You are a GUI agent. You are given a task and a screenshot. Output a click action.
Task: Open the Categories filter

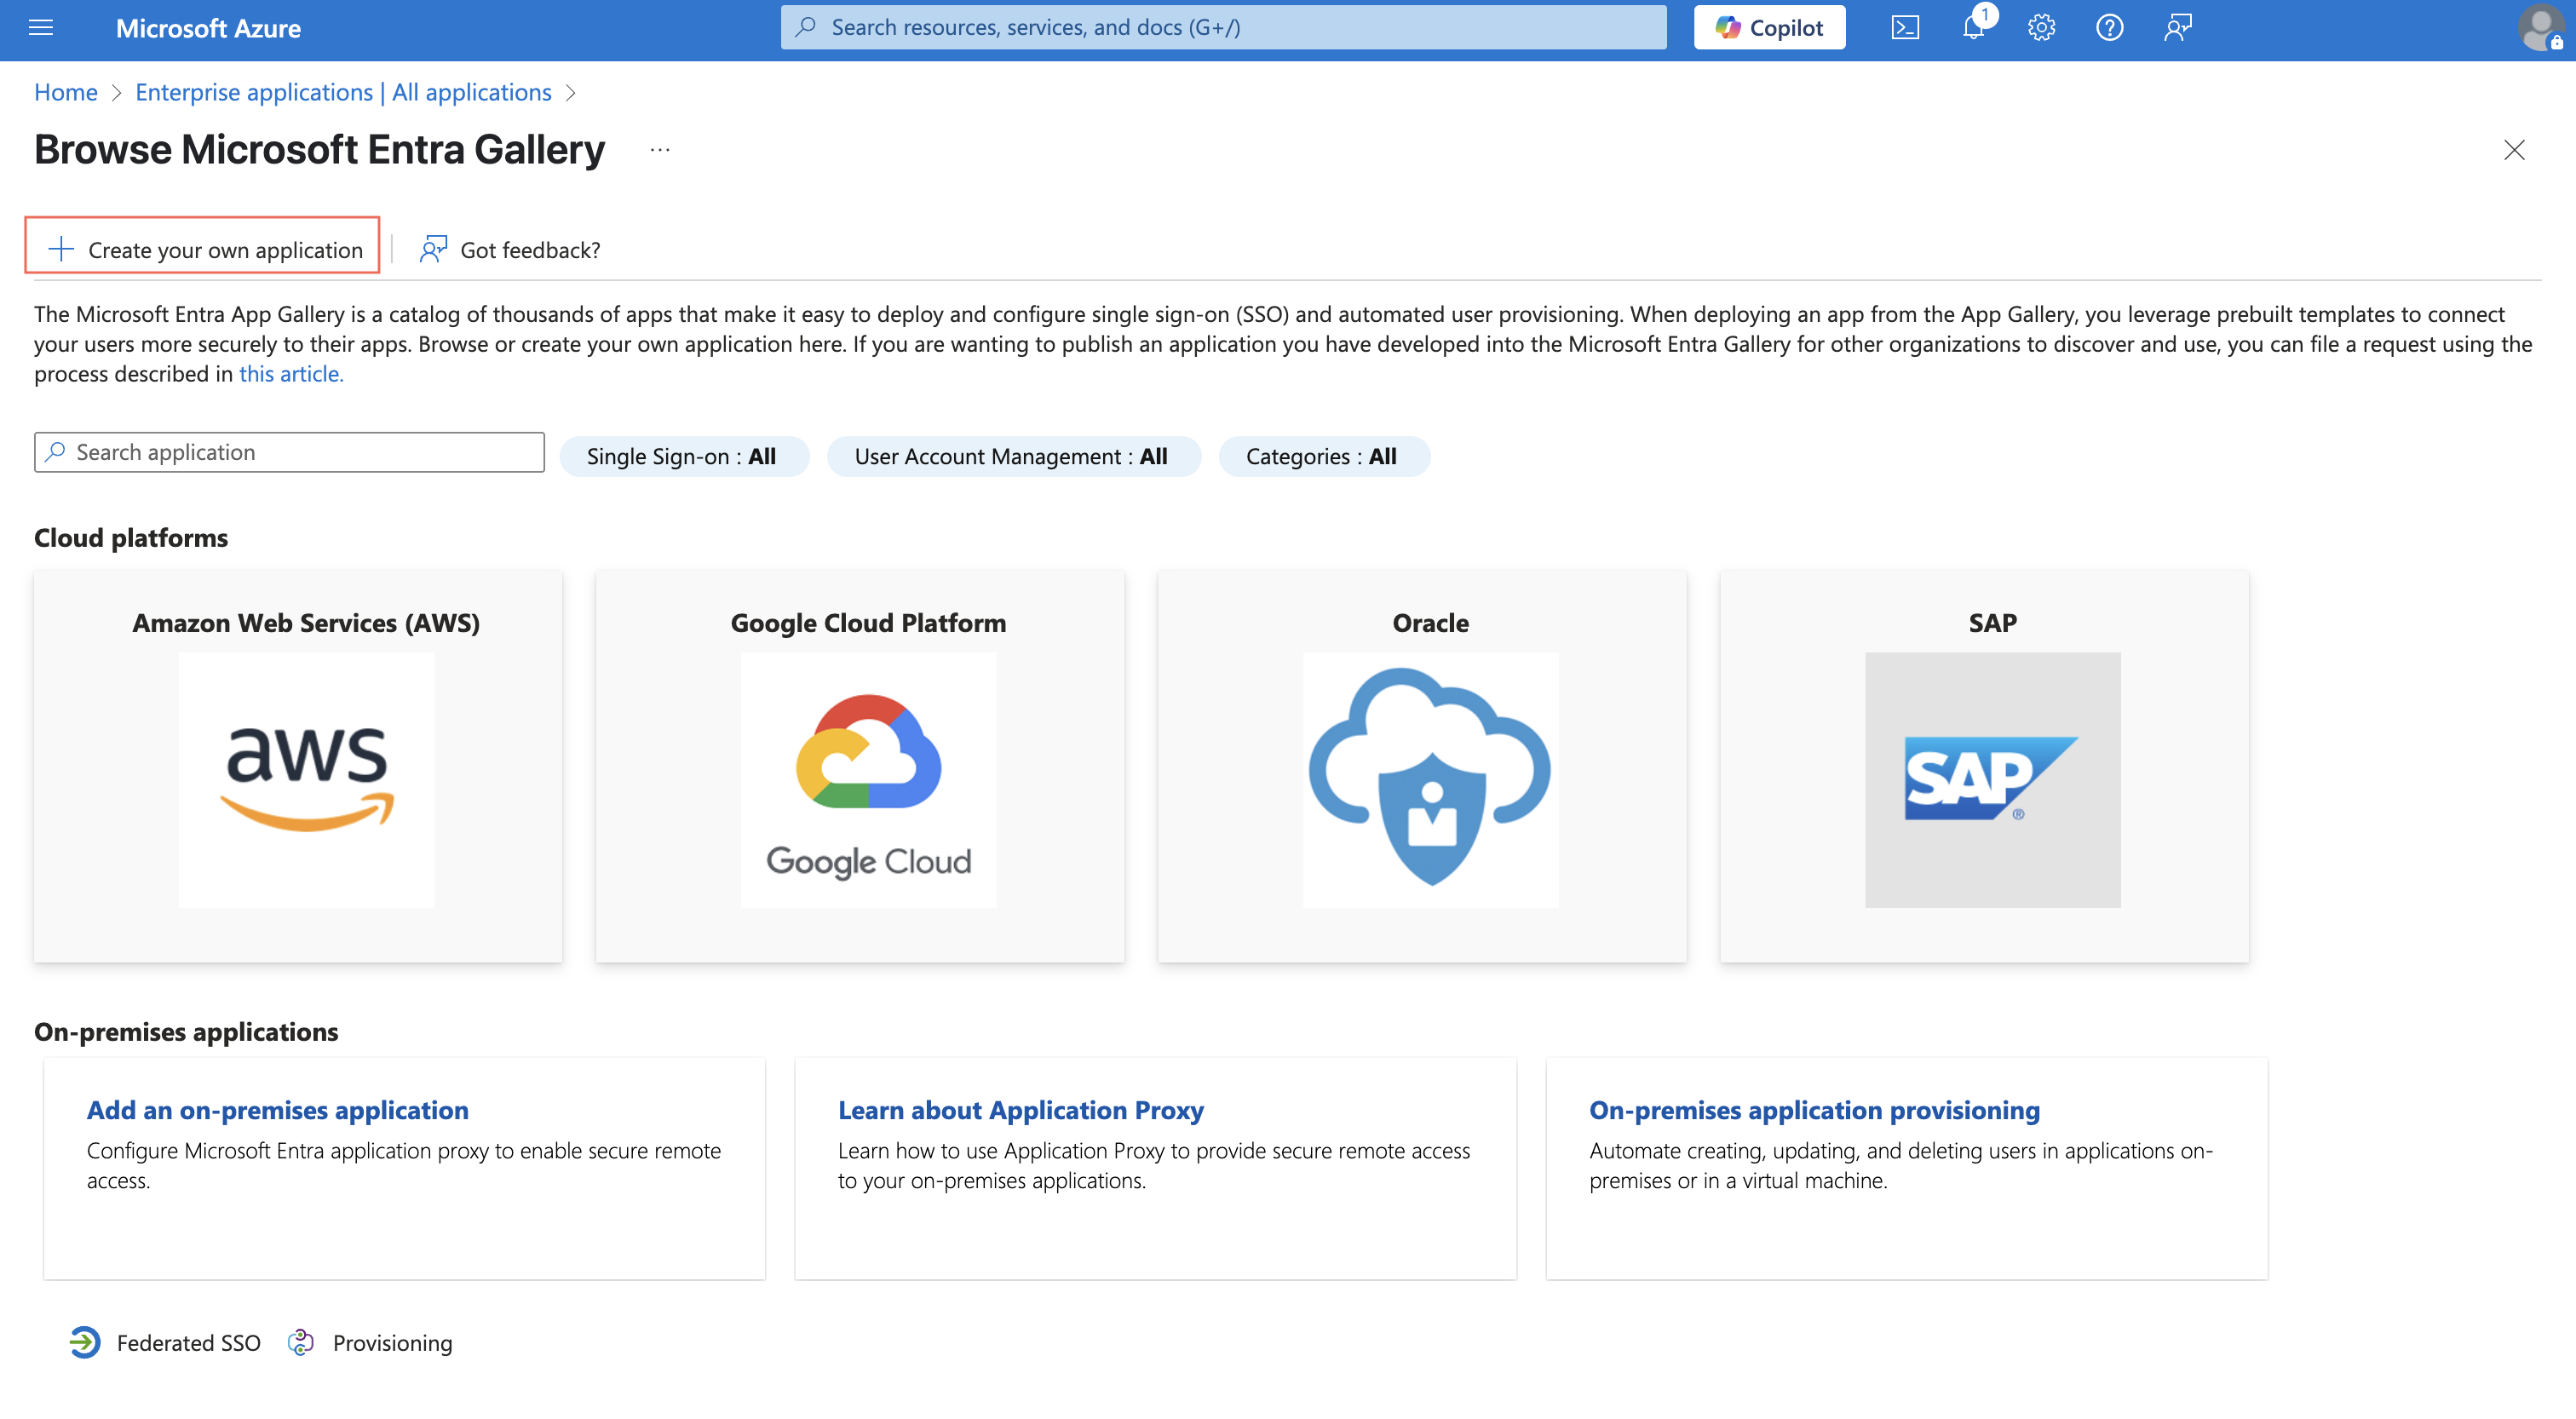1322,457
